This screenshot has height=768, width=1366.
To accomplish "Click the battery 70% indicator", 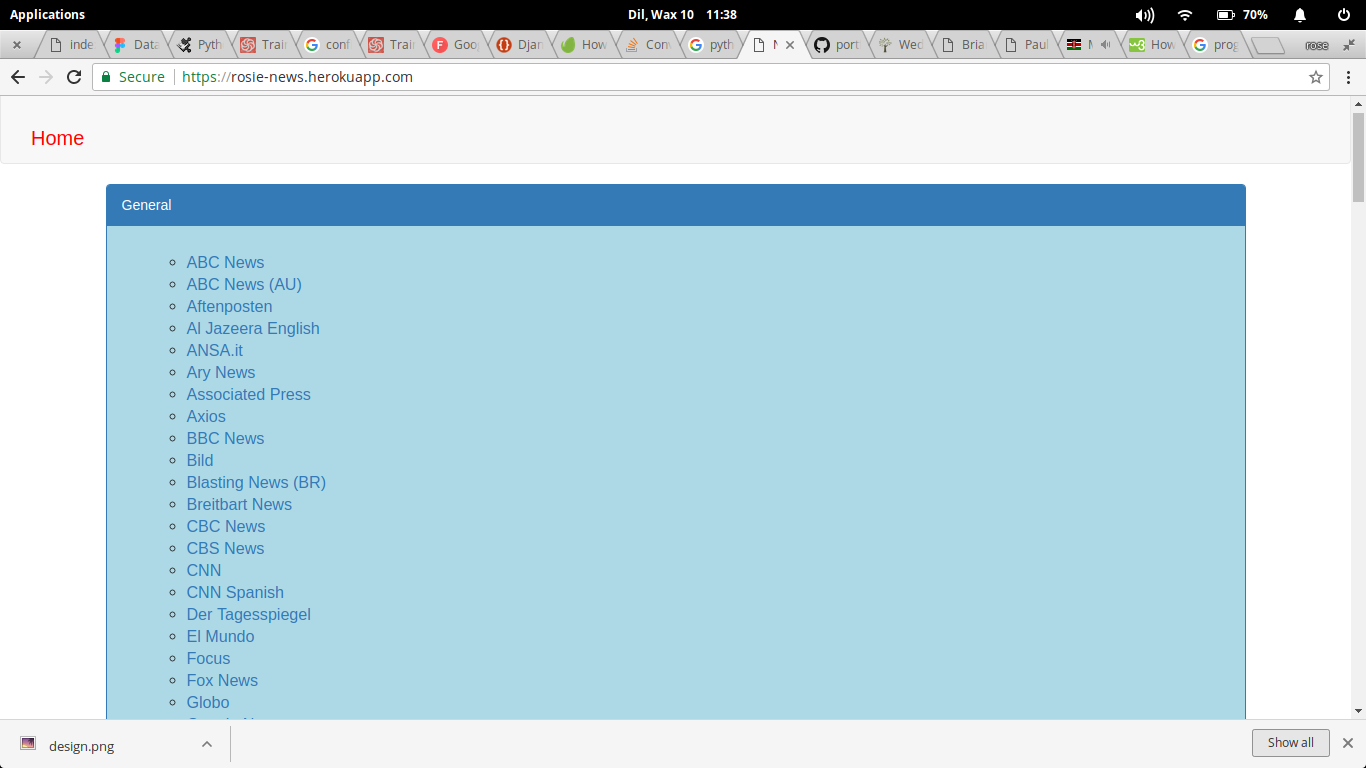I will [x=1243, y=15].
